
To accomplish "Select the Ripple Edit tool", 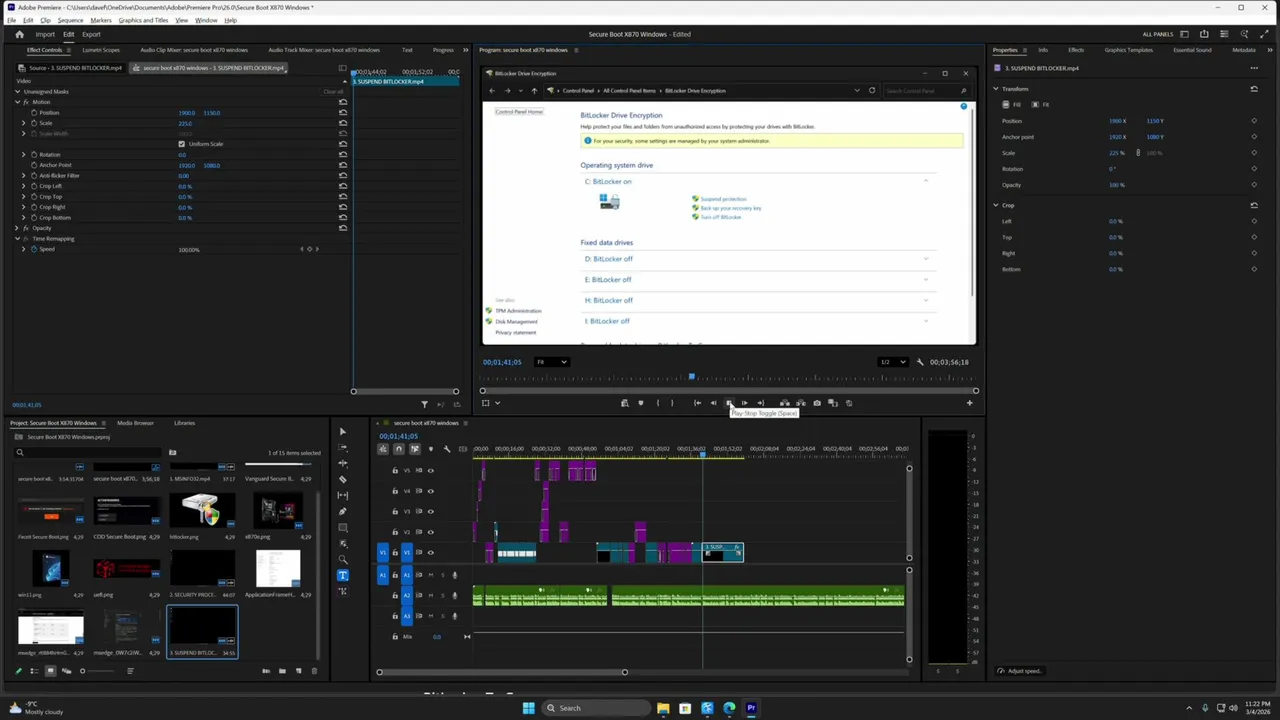I will 343,464.
